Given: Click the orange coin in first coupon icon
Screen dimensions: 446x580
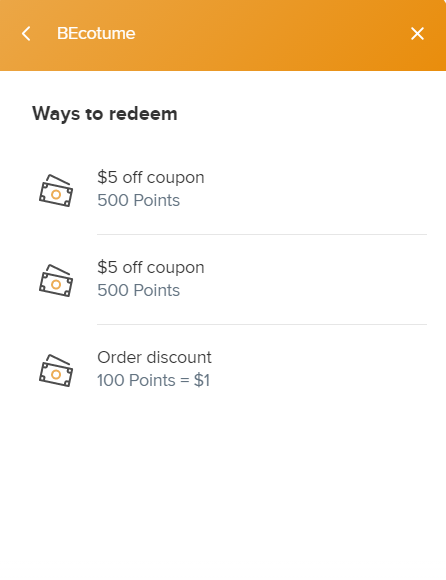Looking at the screenshot, I should 56,195.
